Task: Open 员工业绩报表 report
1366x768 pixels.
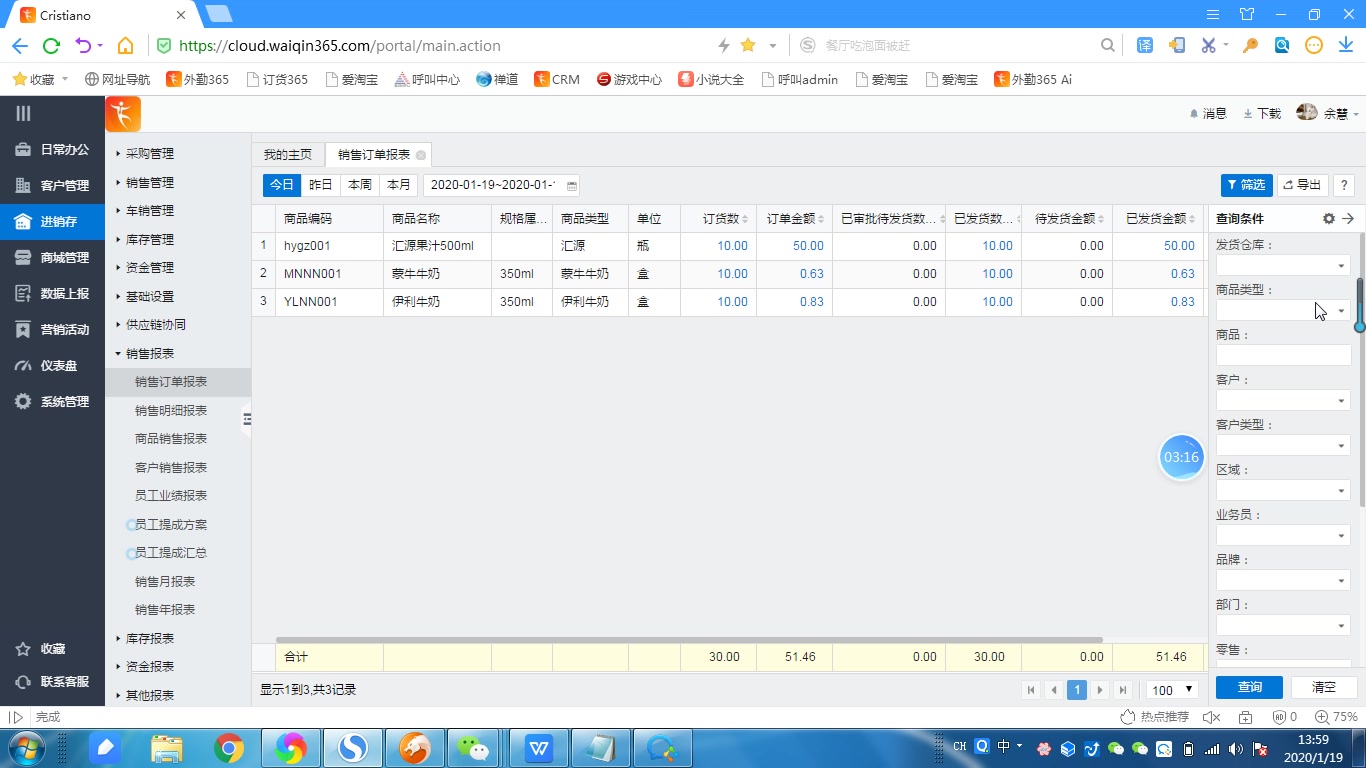Action: coord(171,496)
